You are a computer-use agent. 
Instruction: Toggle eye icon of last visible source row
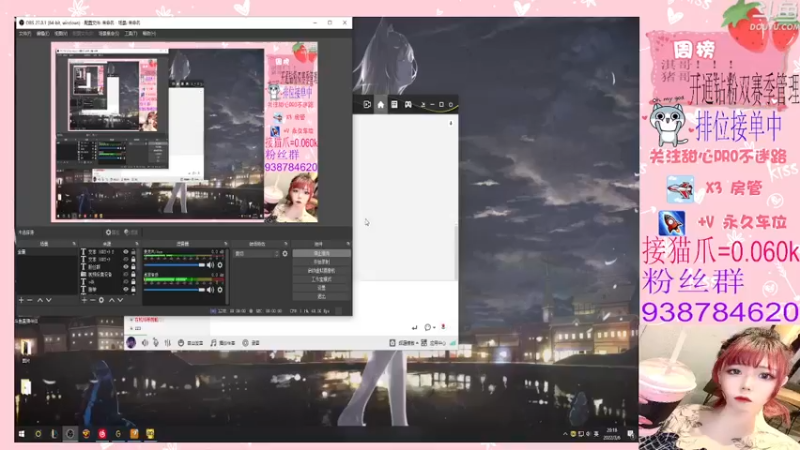pos(126,289)
